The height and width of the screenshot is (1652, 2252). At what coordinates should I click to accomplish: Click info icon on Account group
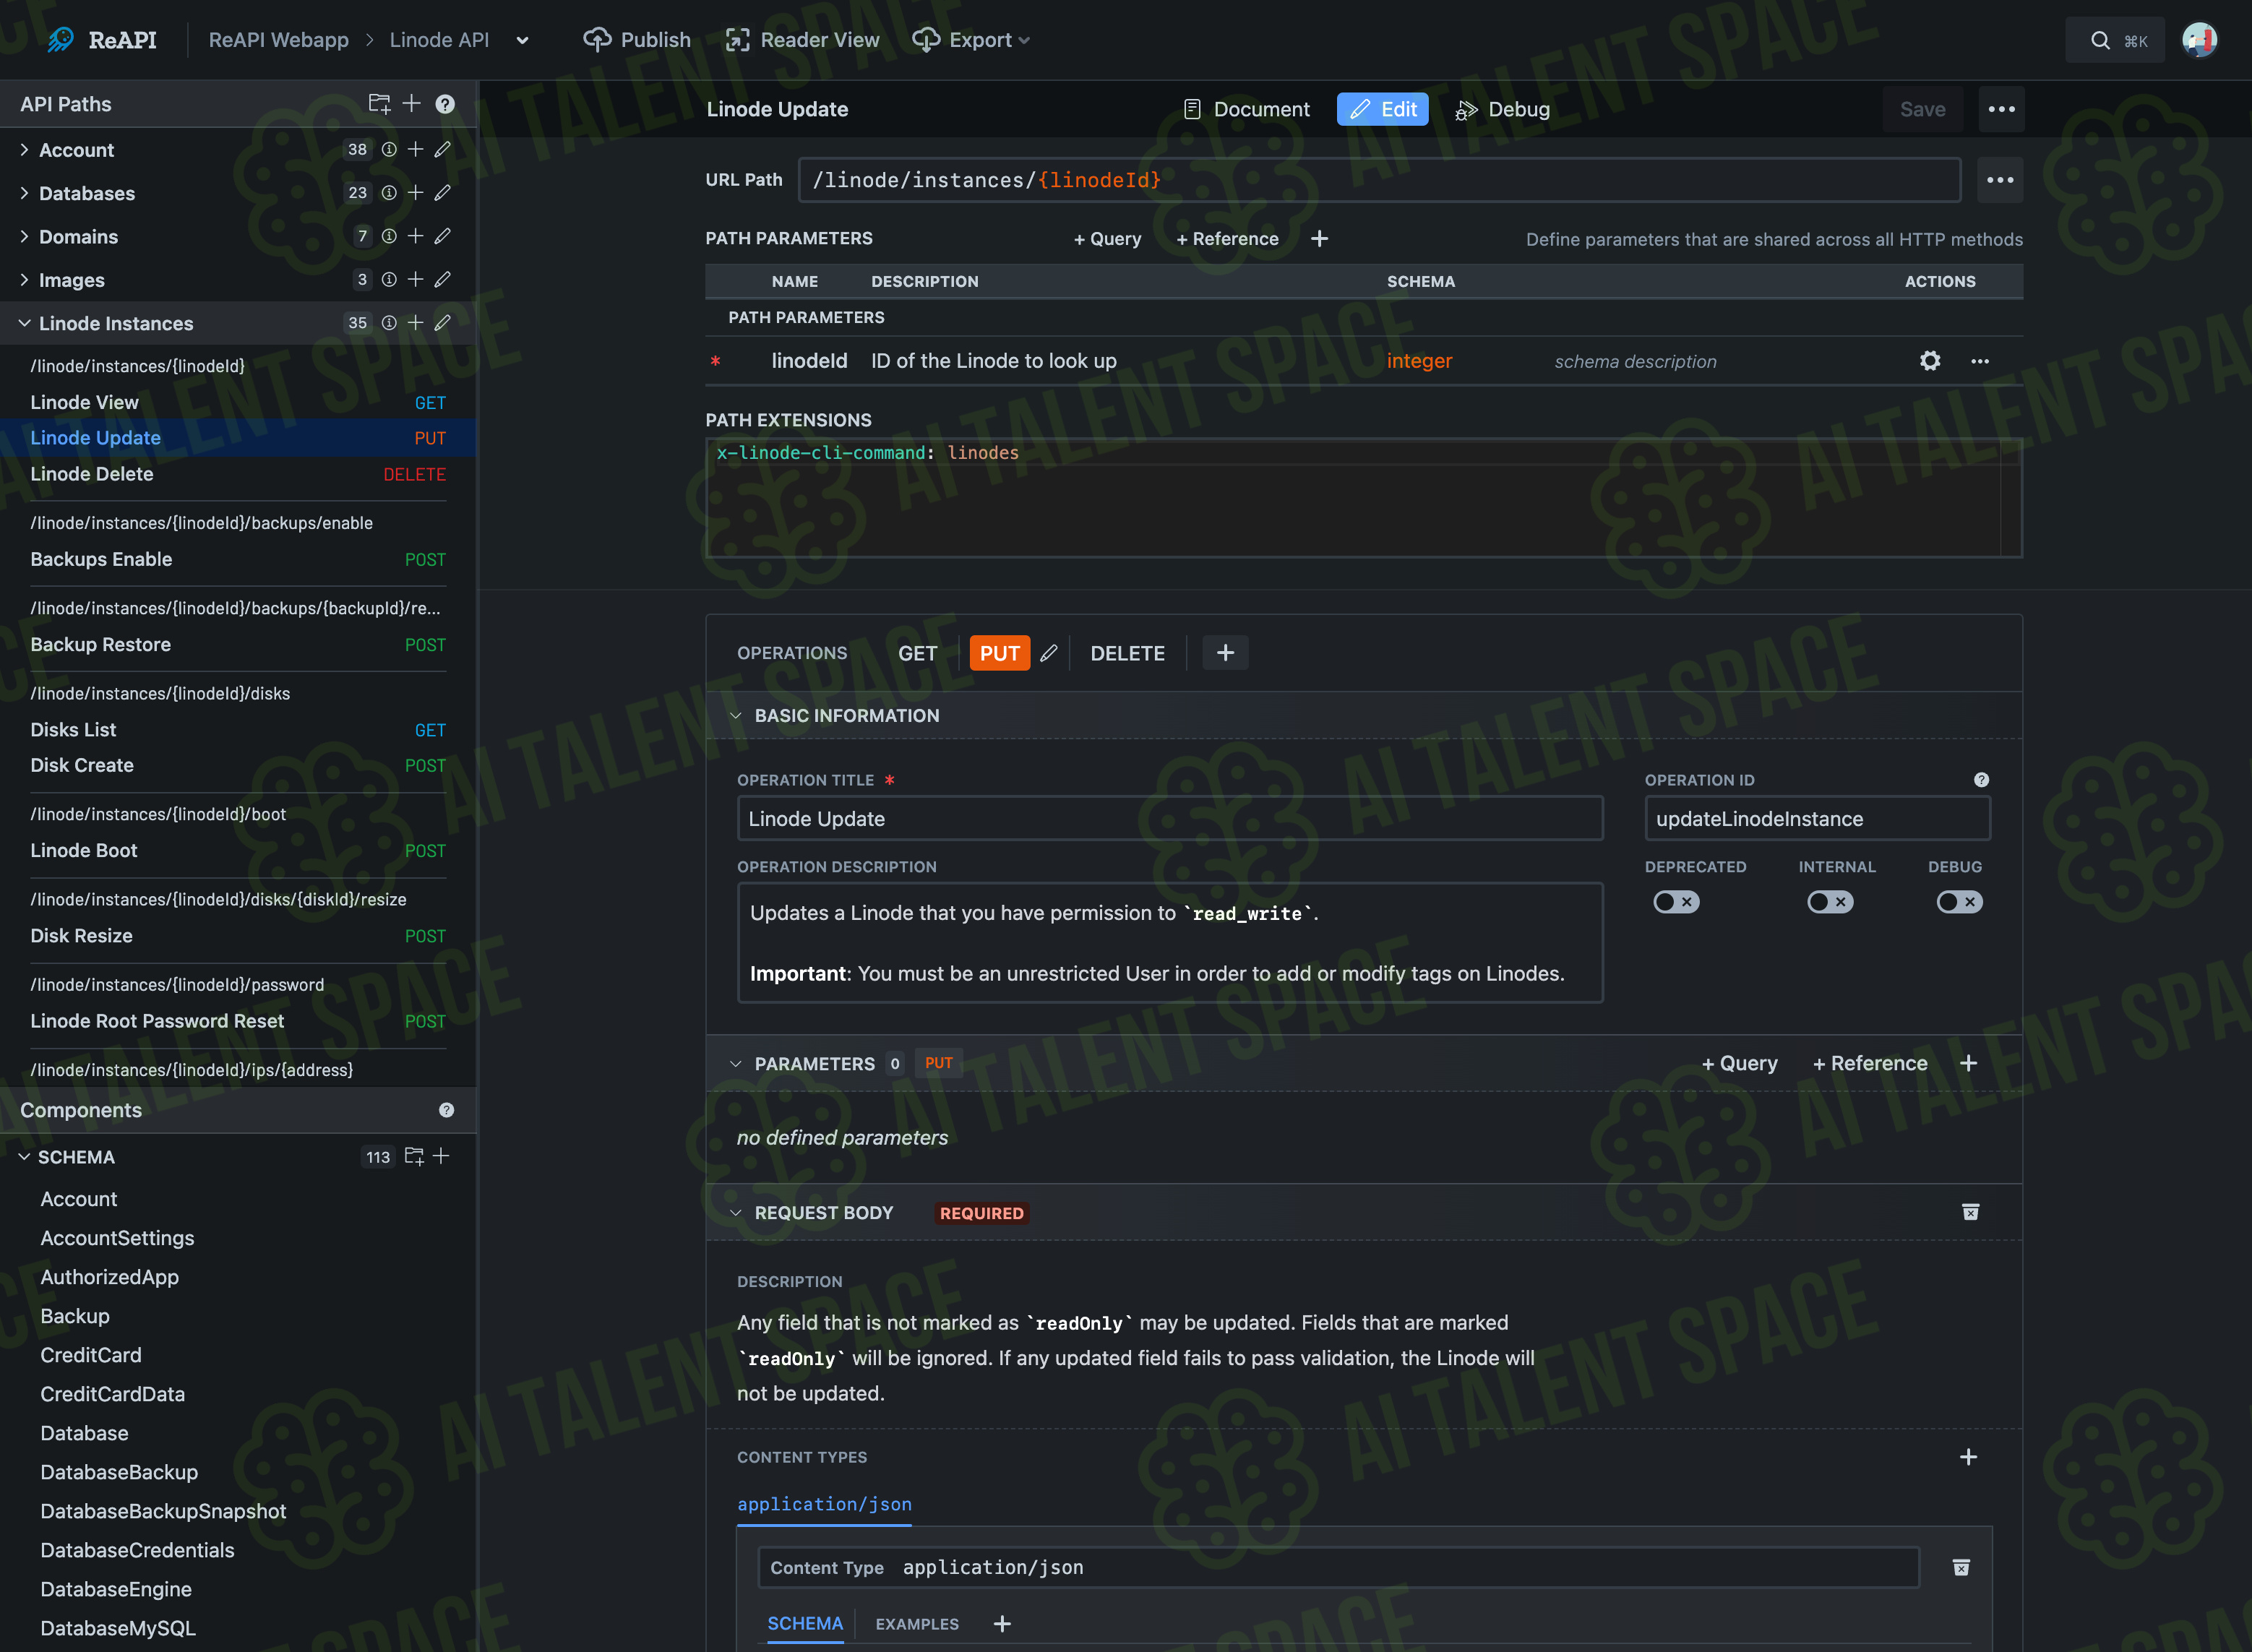tap(389, 150)
